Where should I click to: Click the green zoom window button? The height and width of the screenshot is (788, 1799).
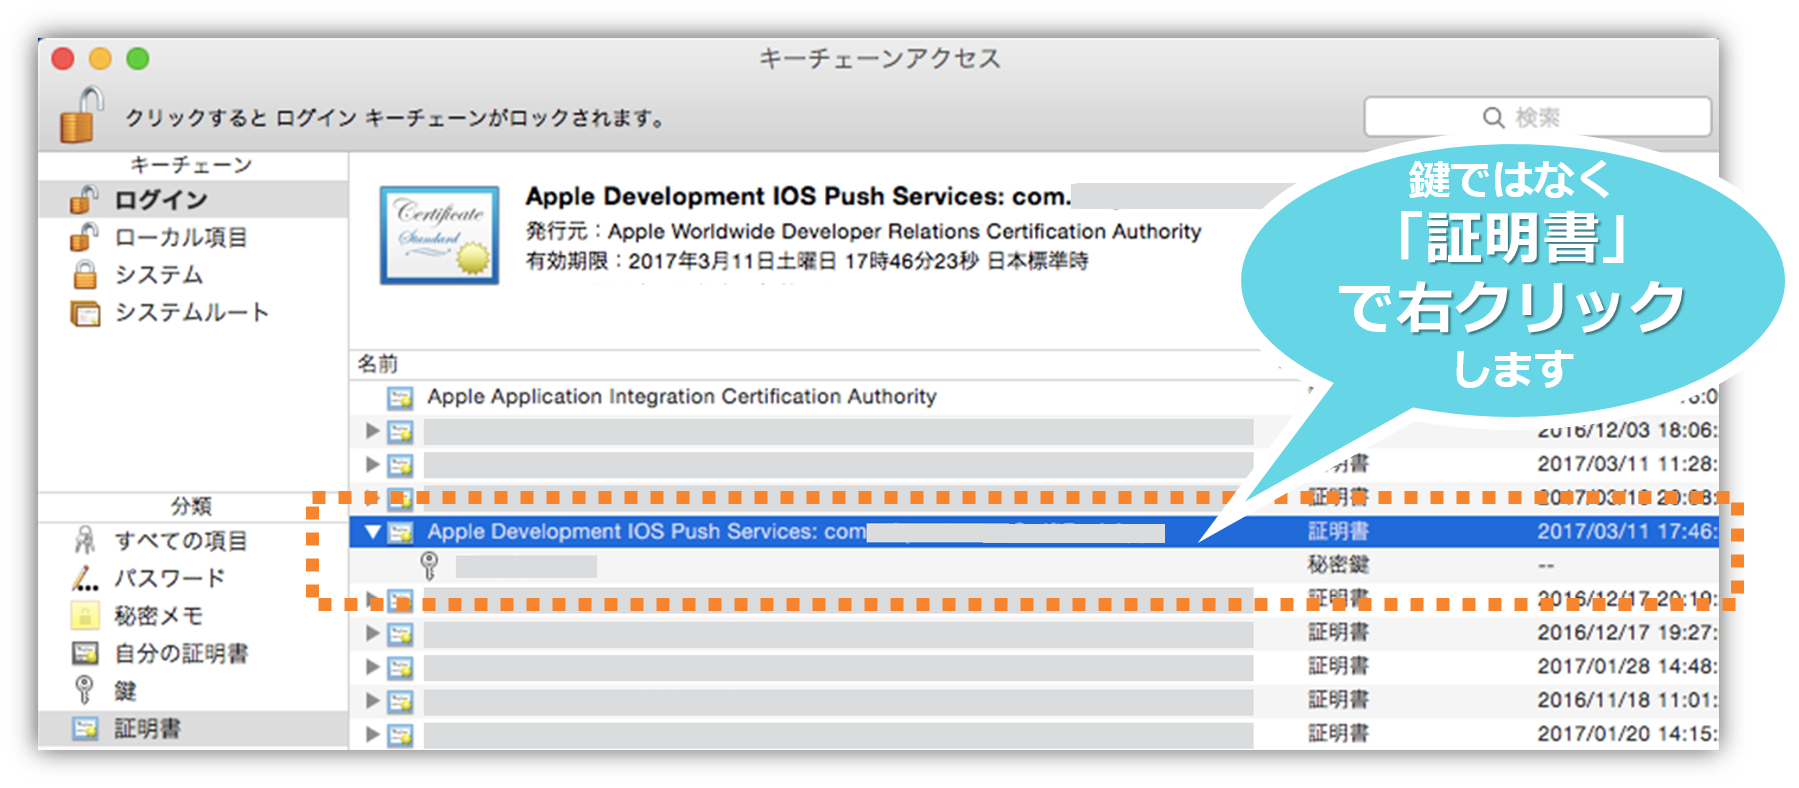[138, 59]
